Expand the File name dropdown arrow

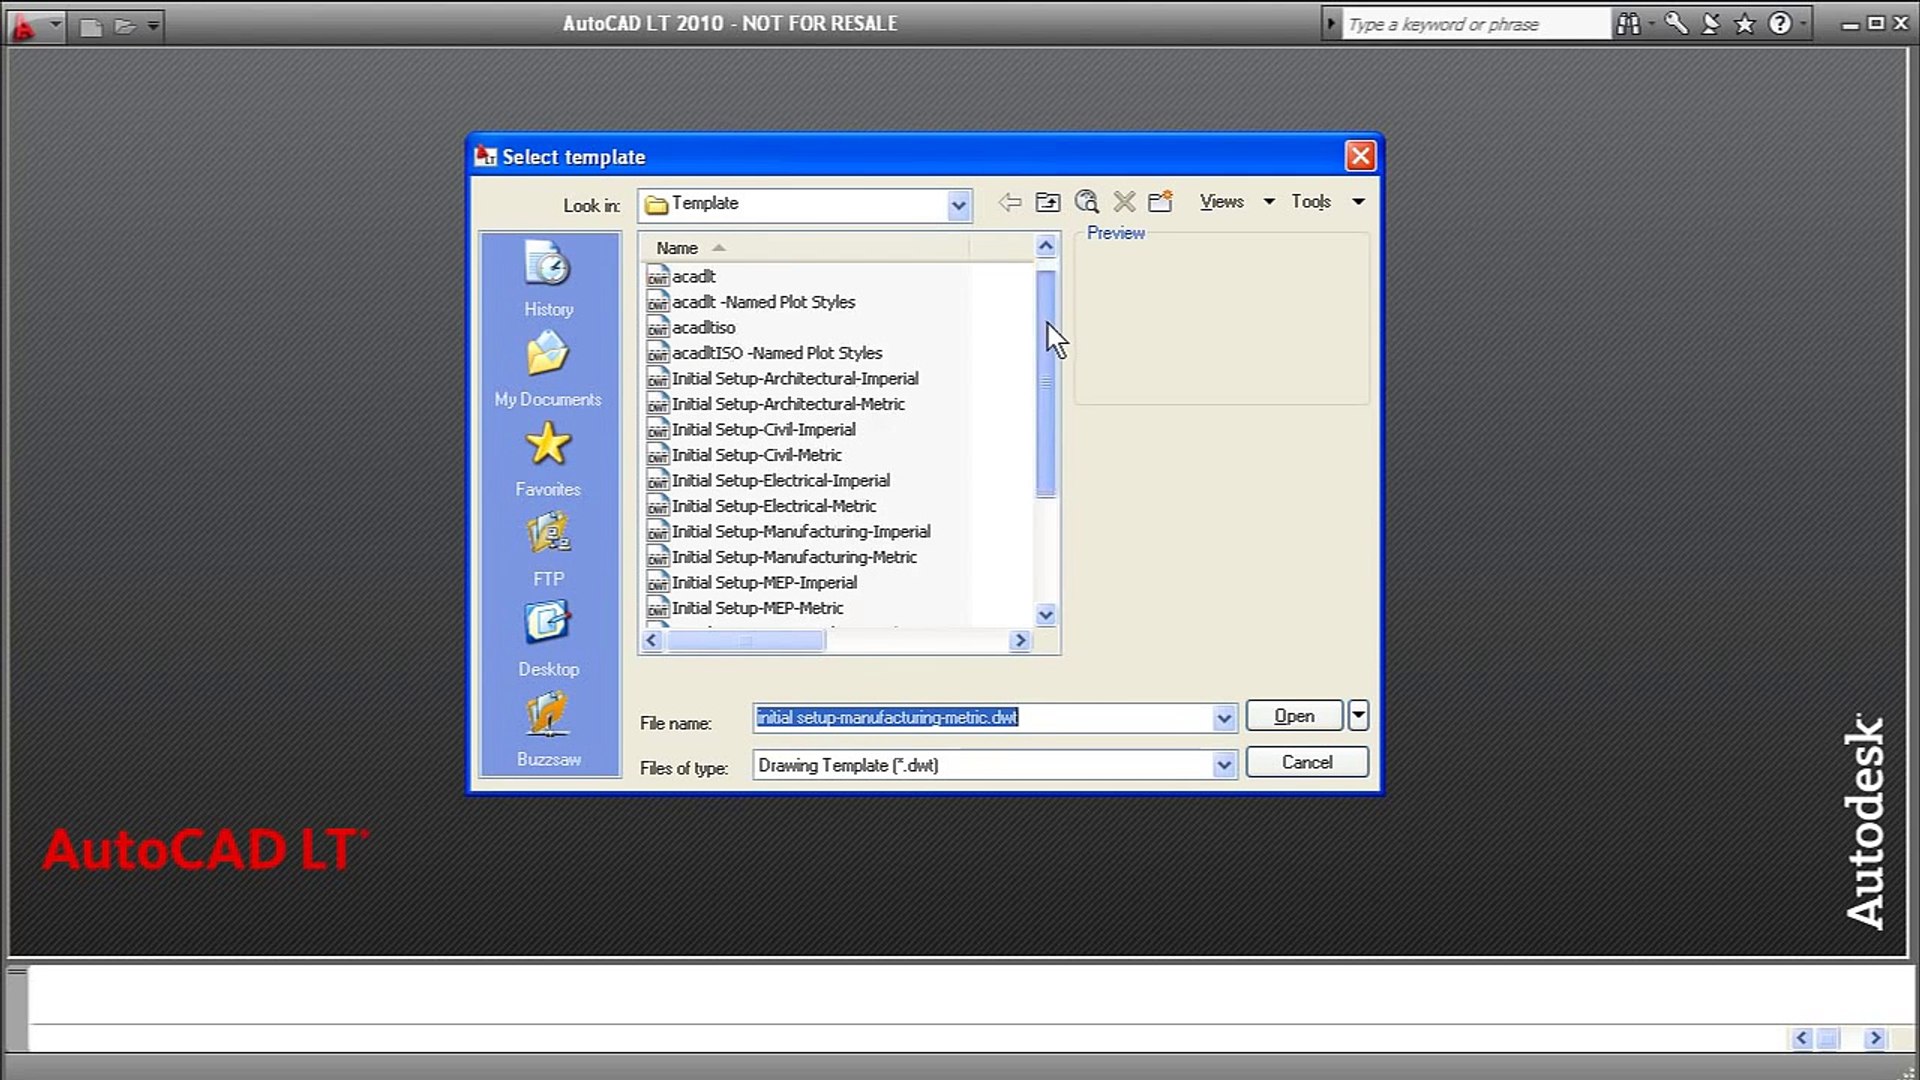(1224, 718)
